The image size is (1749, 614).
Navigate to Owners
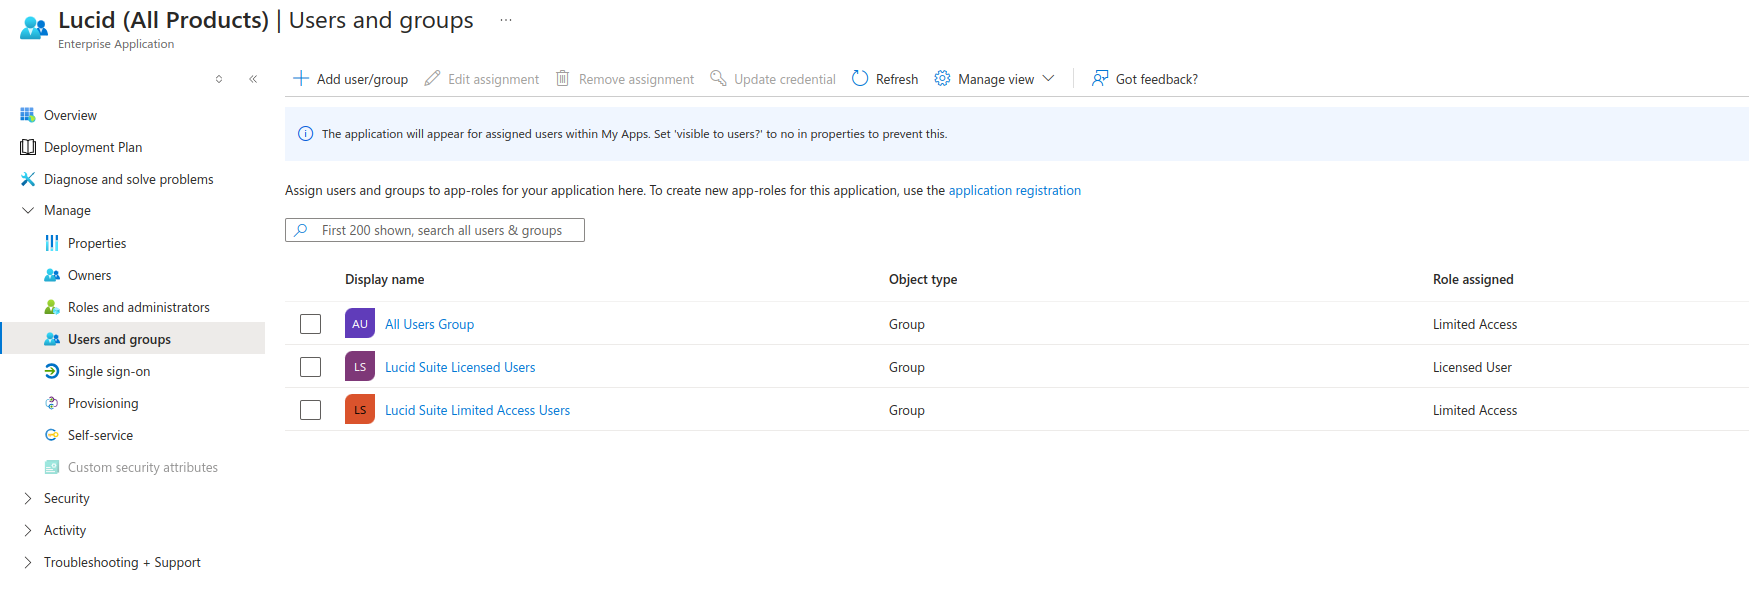tap(89, 275)
